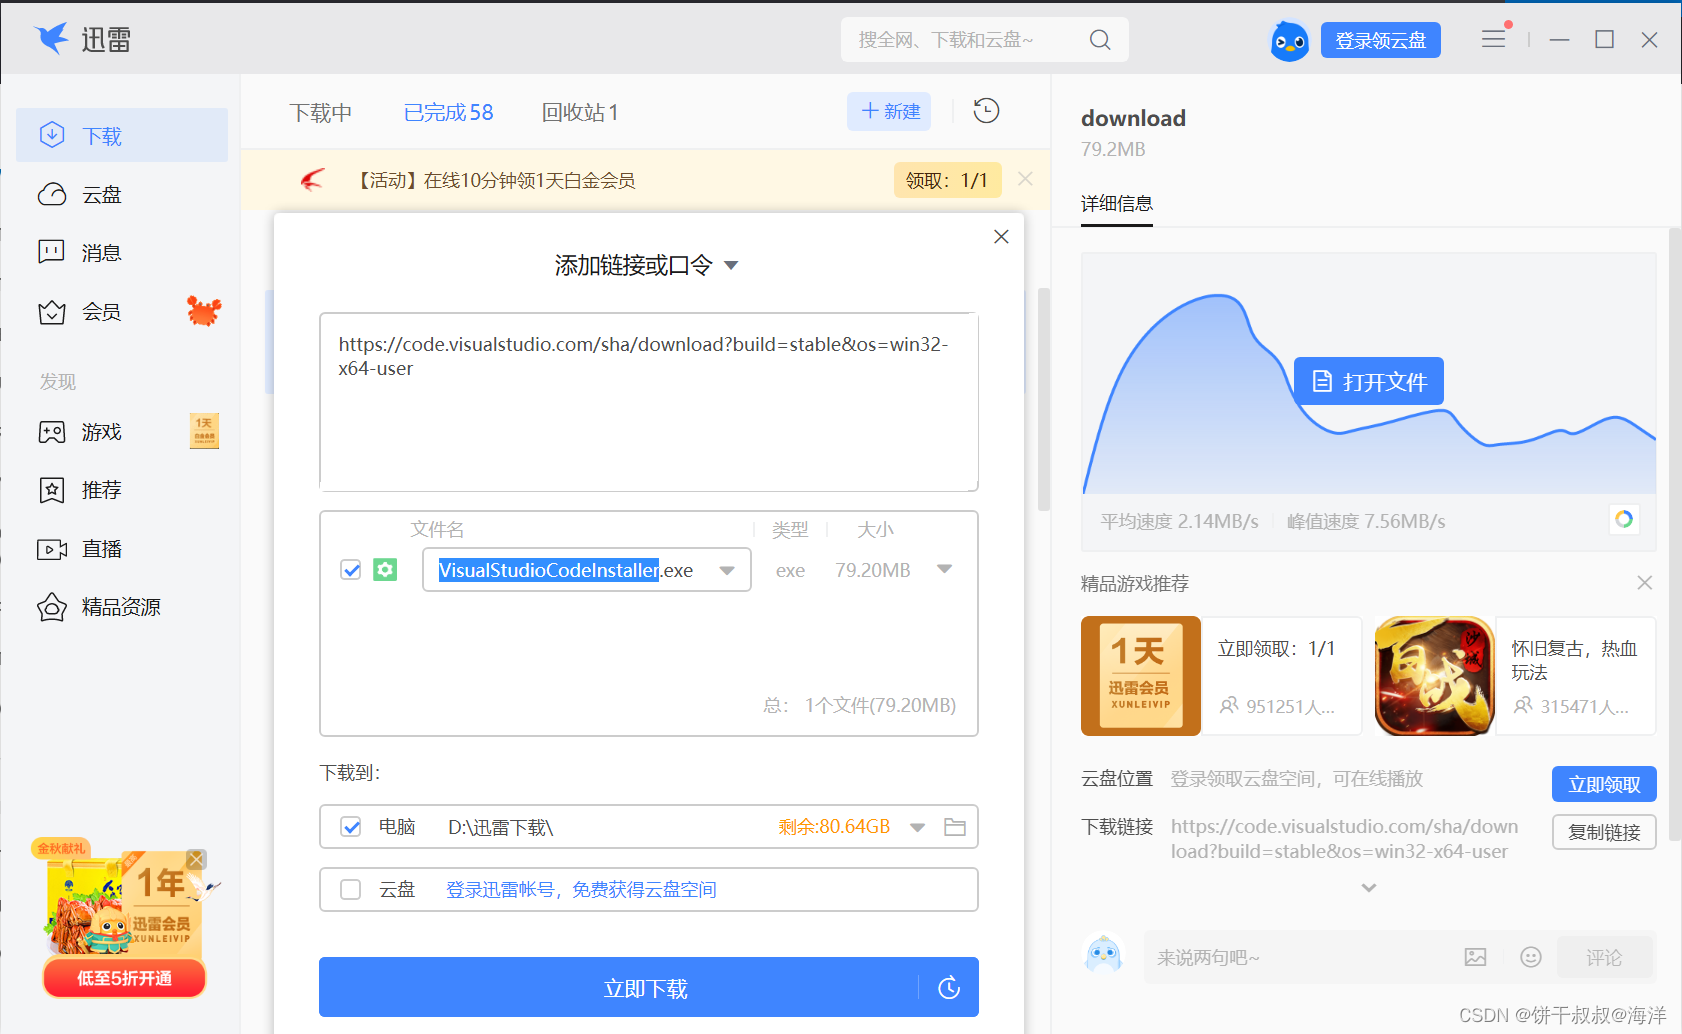Uncheck the VisualStudioCodeInstaller.exe file checkbox
This screenshot has width=1682, height=1034.
click(350, 569)
